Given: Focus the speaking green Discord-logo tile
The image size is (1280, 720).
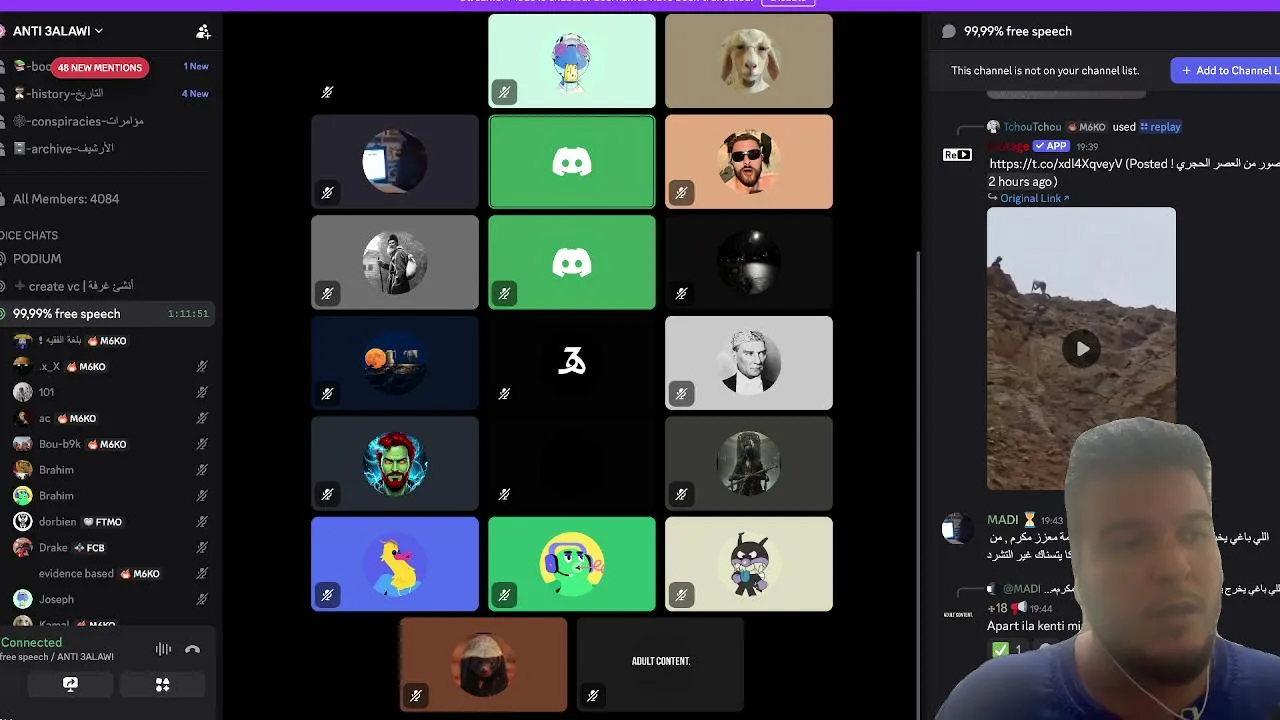Looking at the screenshot, I should [x=572, y=162].
